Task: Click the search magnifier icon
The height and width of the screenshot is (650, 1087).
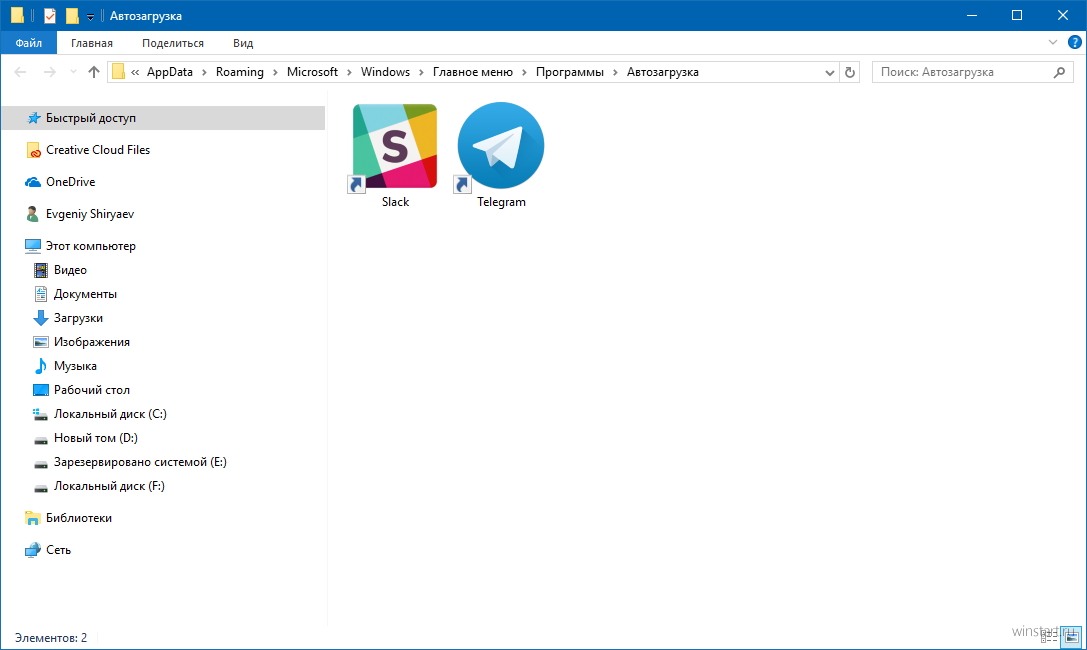Action: click(x=1059, y=72)
